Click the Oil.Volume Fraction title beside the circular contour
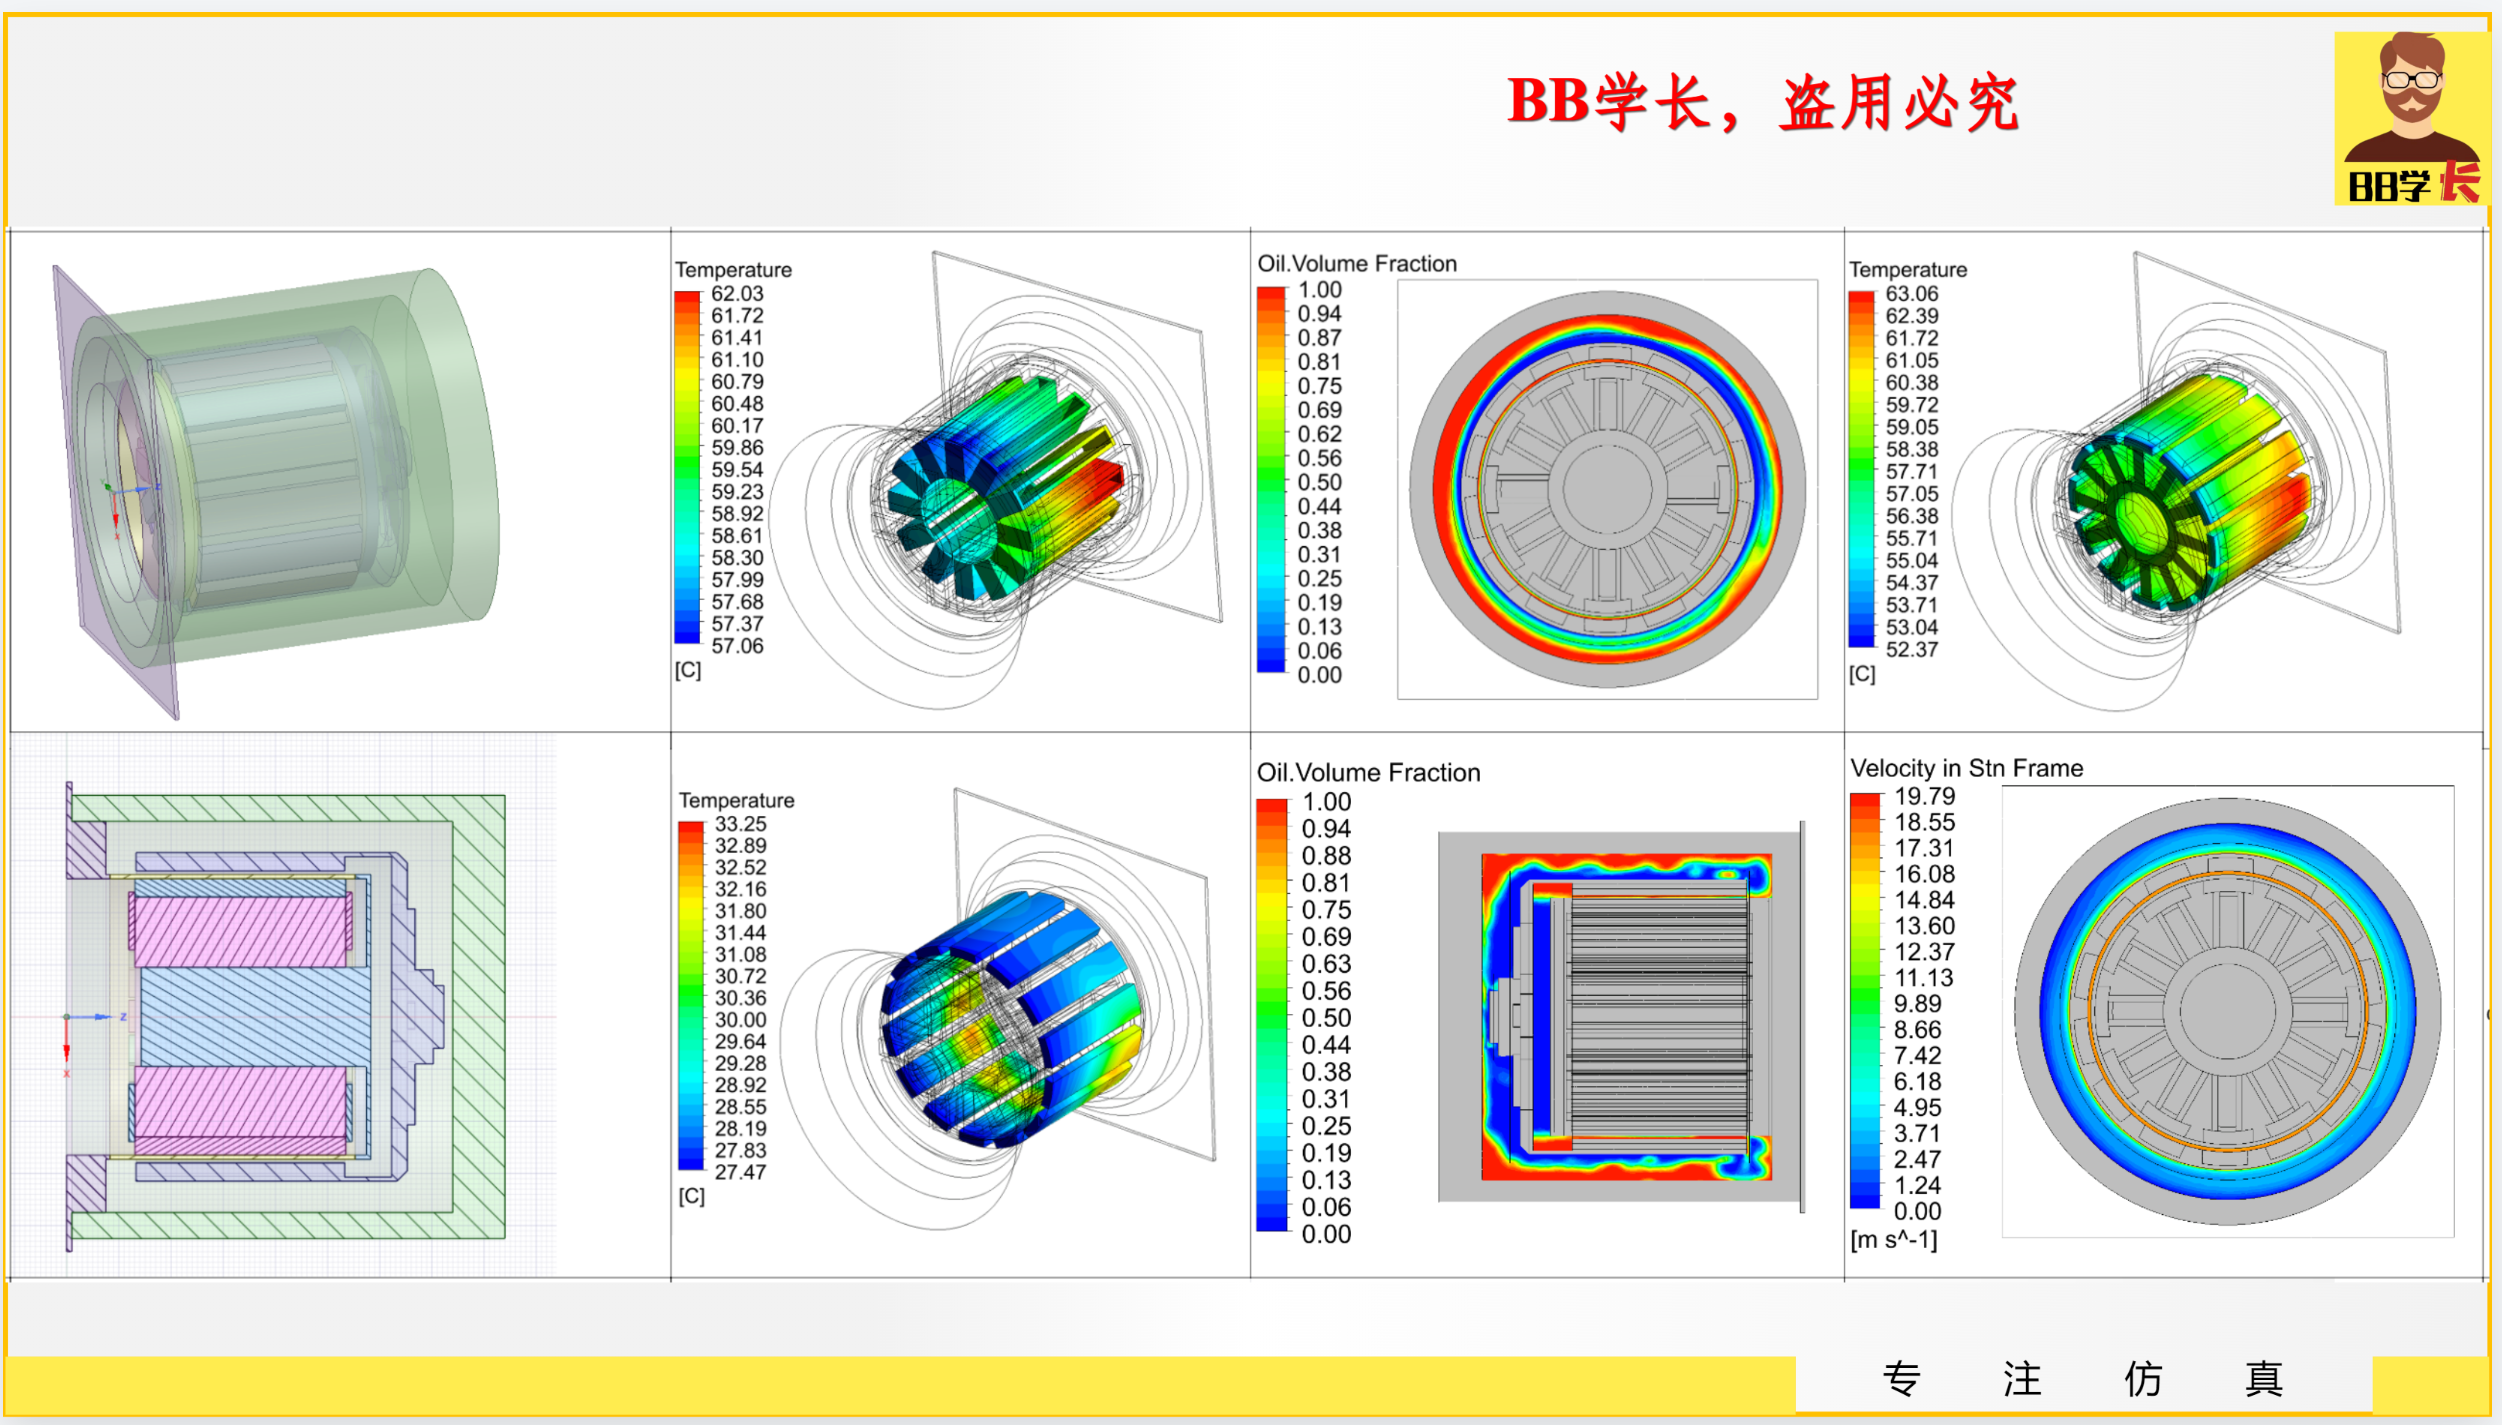This screenshot has width=2502, height=1425. [1357, 263]
